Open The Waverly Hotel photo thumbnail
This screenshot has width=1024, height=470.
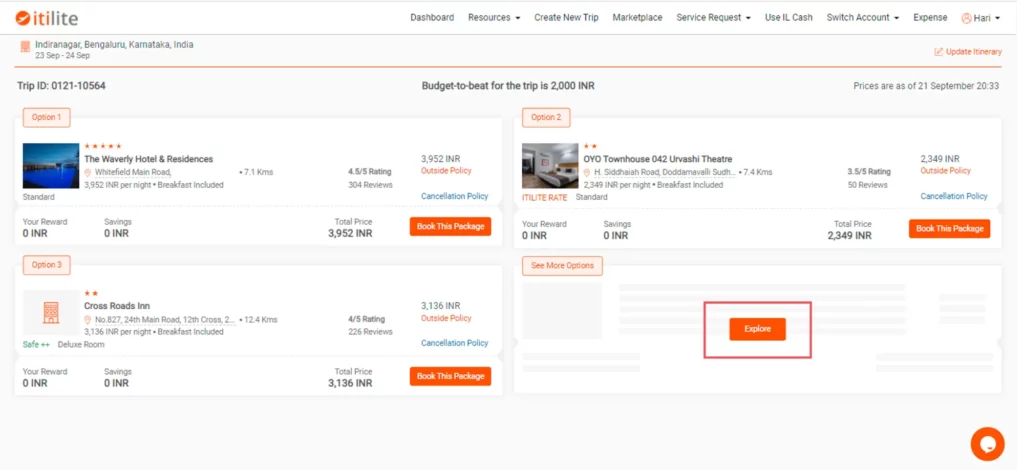coord(51,166)
